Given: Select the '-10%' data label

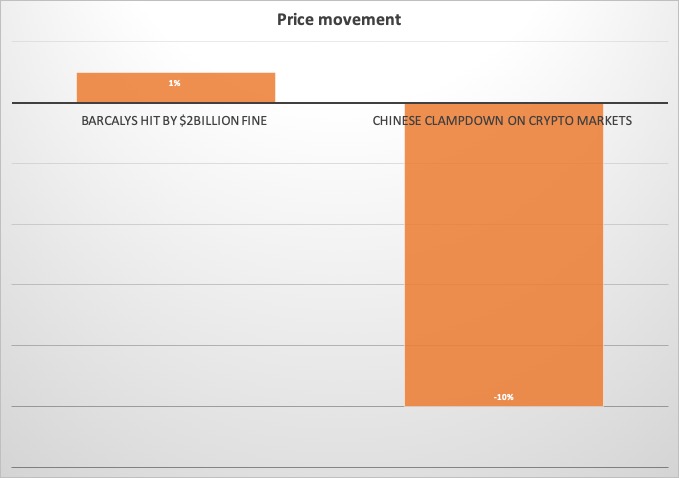Looking at the screenshot, I should click(504, 397).
